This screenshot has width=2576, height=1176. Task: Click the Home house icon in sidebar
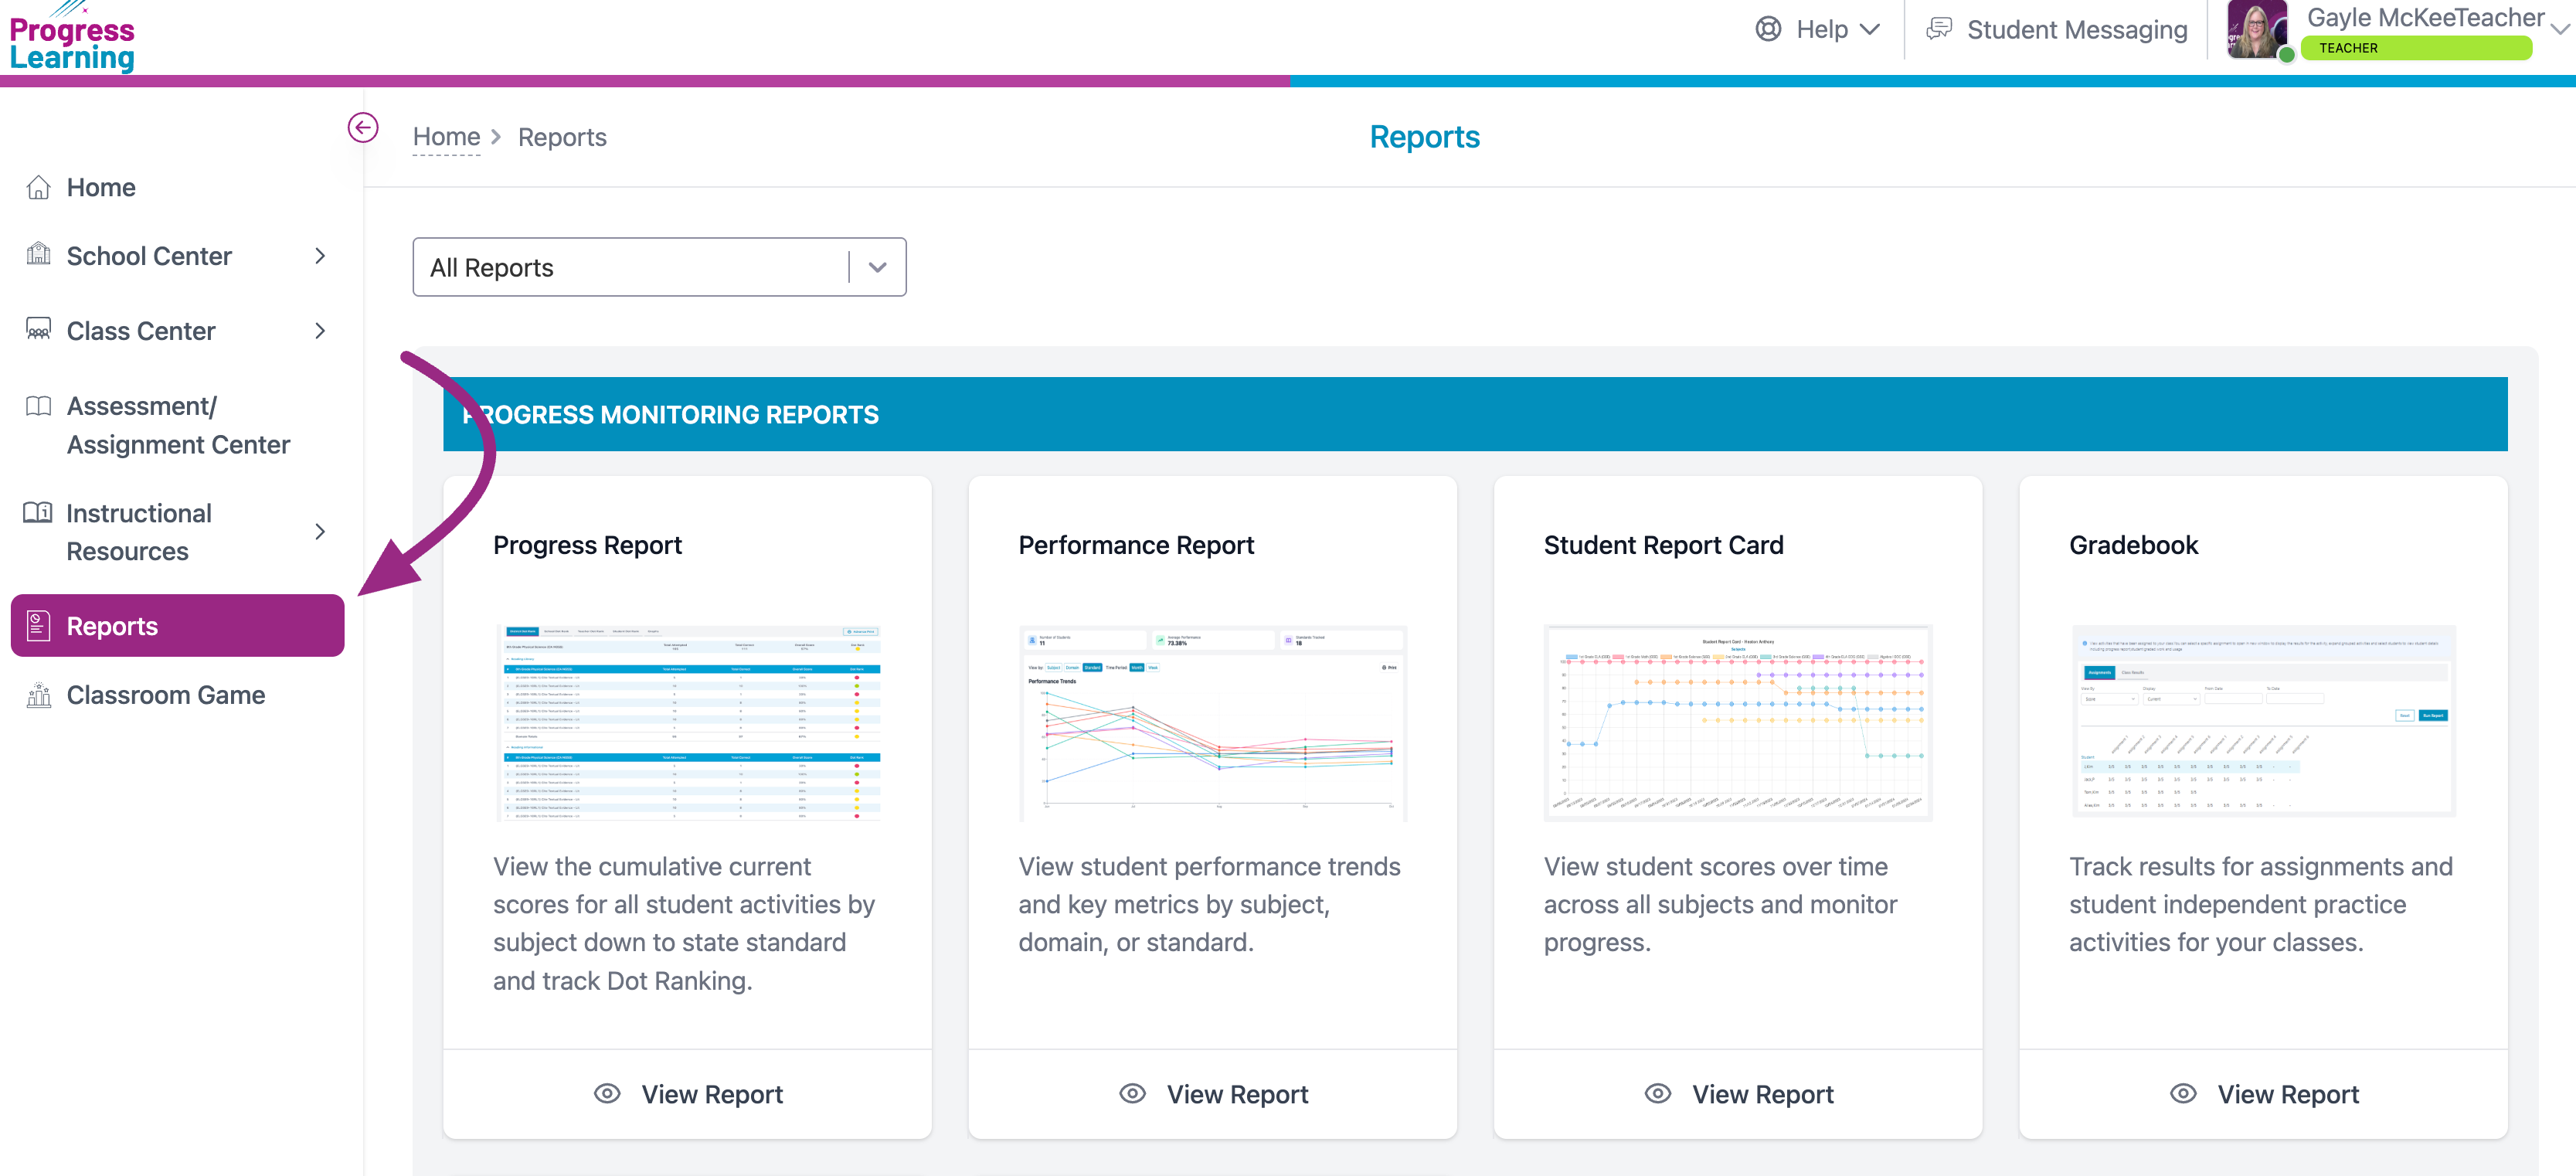coord(38,188)
